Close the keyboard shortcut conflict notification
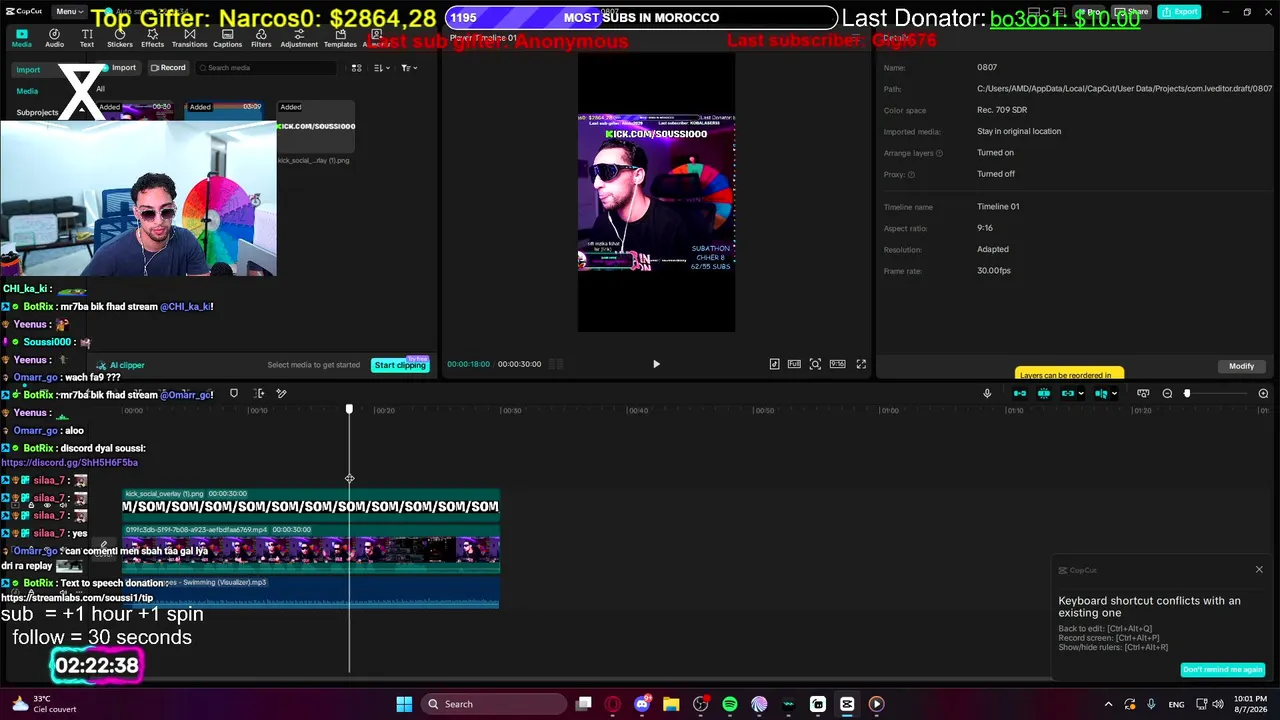This screenshot has width=1280, height=720. coord(1259,570)
